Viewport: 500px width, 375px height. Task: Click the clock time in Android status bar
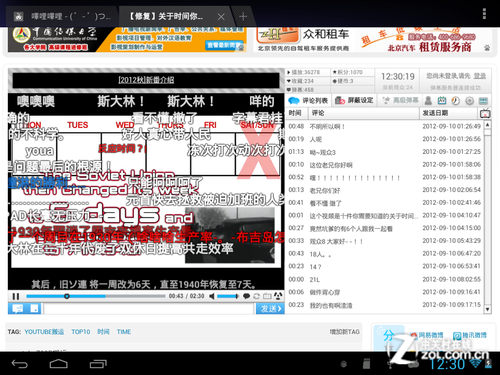click(447, 364)
